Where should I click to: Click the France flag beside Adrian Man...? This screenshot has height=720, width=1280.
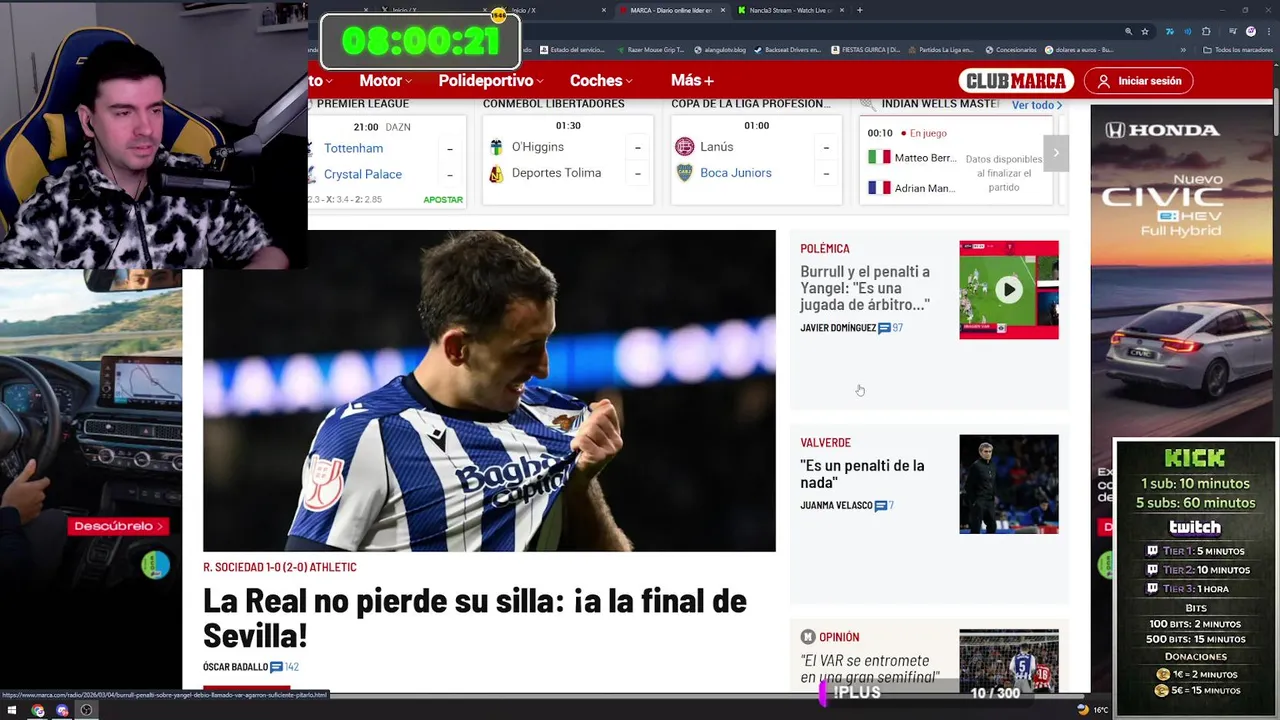(879, 188)
